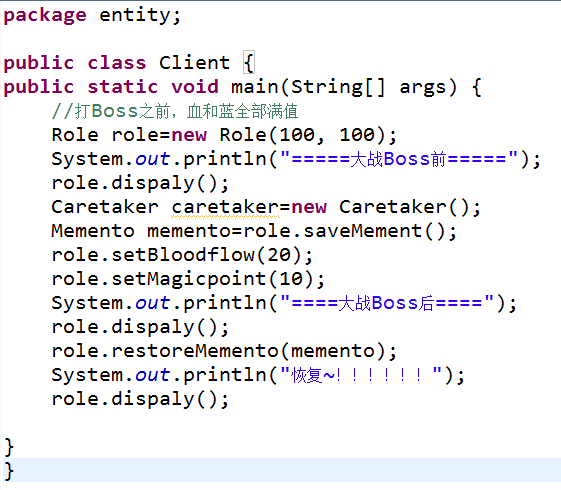The height and width of the screenshot is (490, 561).
Task: Click the println line with '大战Boss后'
Action: (284, 303)
